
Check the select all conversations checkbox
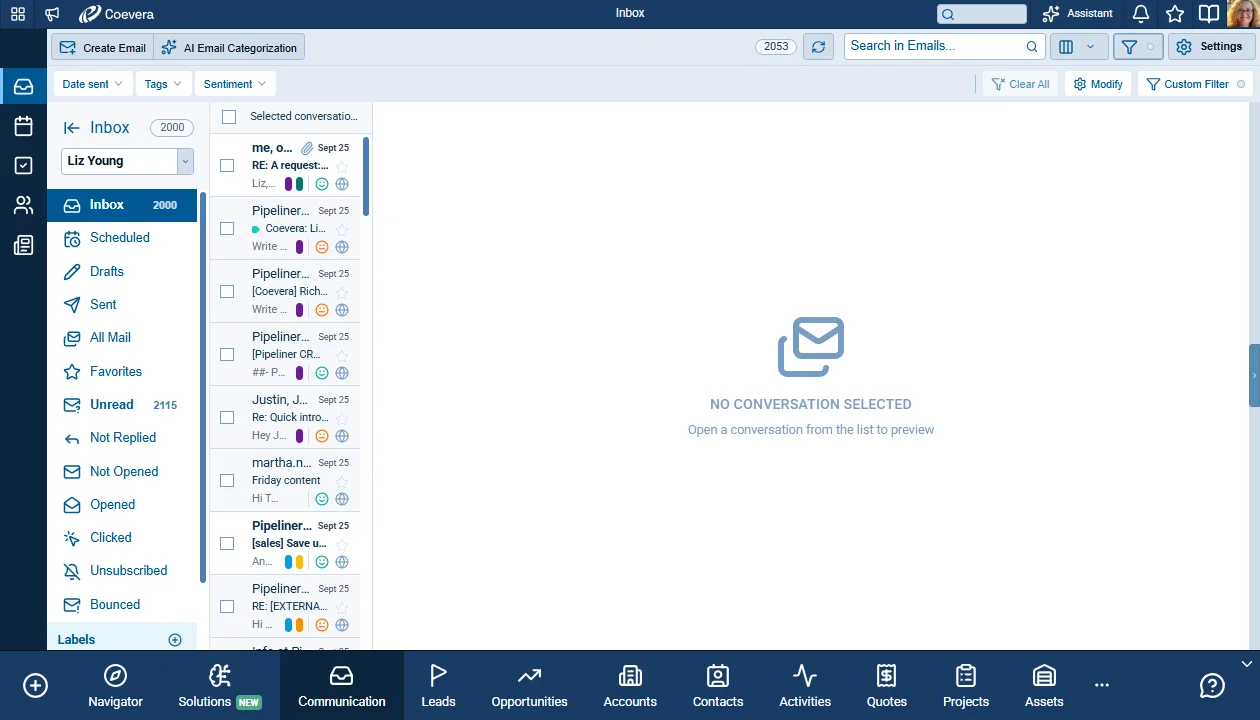click(x=229, y=117)
